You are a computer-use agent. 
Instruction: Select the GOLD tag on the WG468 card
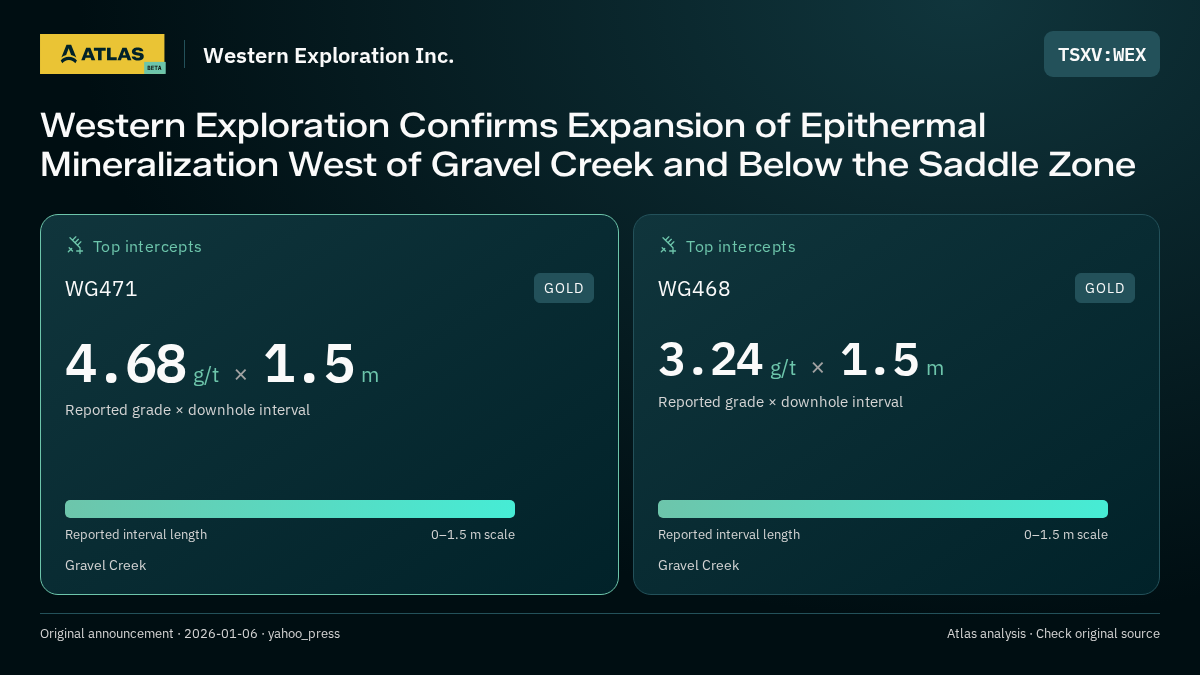tap(1105, 288)
